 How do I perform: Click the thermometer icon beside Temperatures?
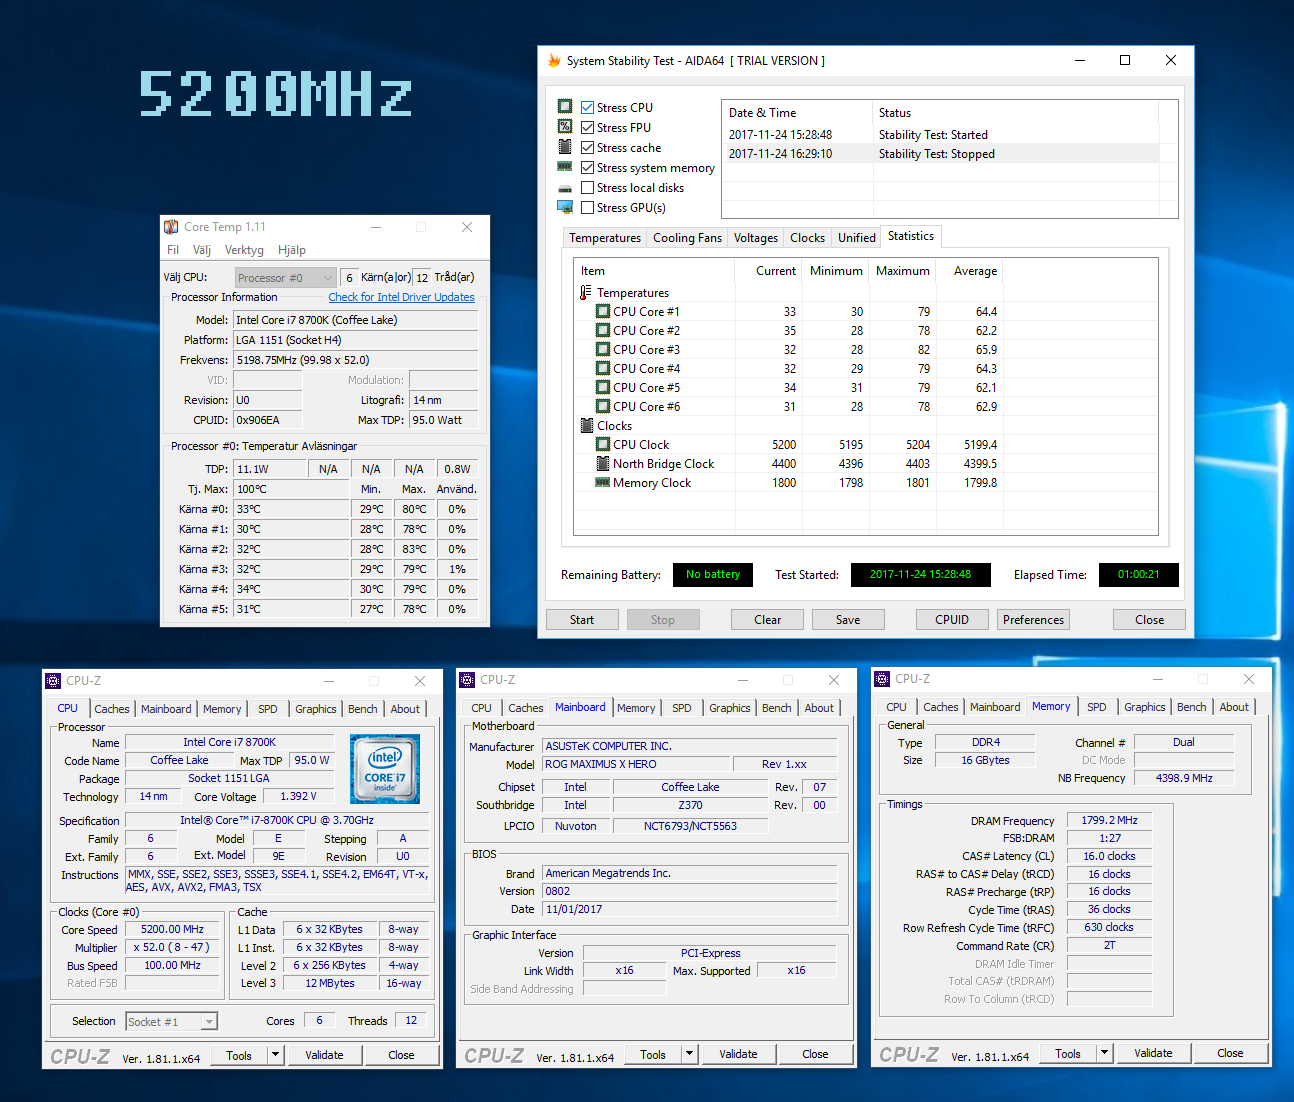coord(586,293)
